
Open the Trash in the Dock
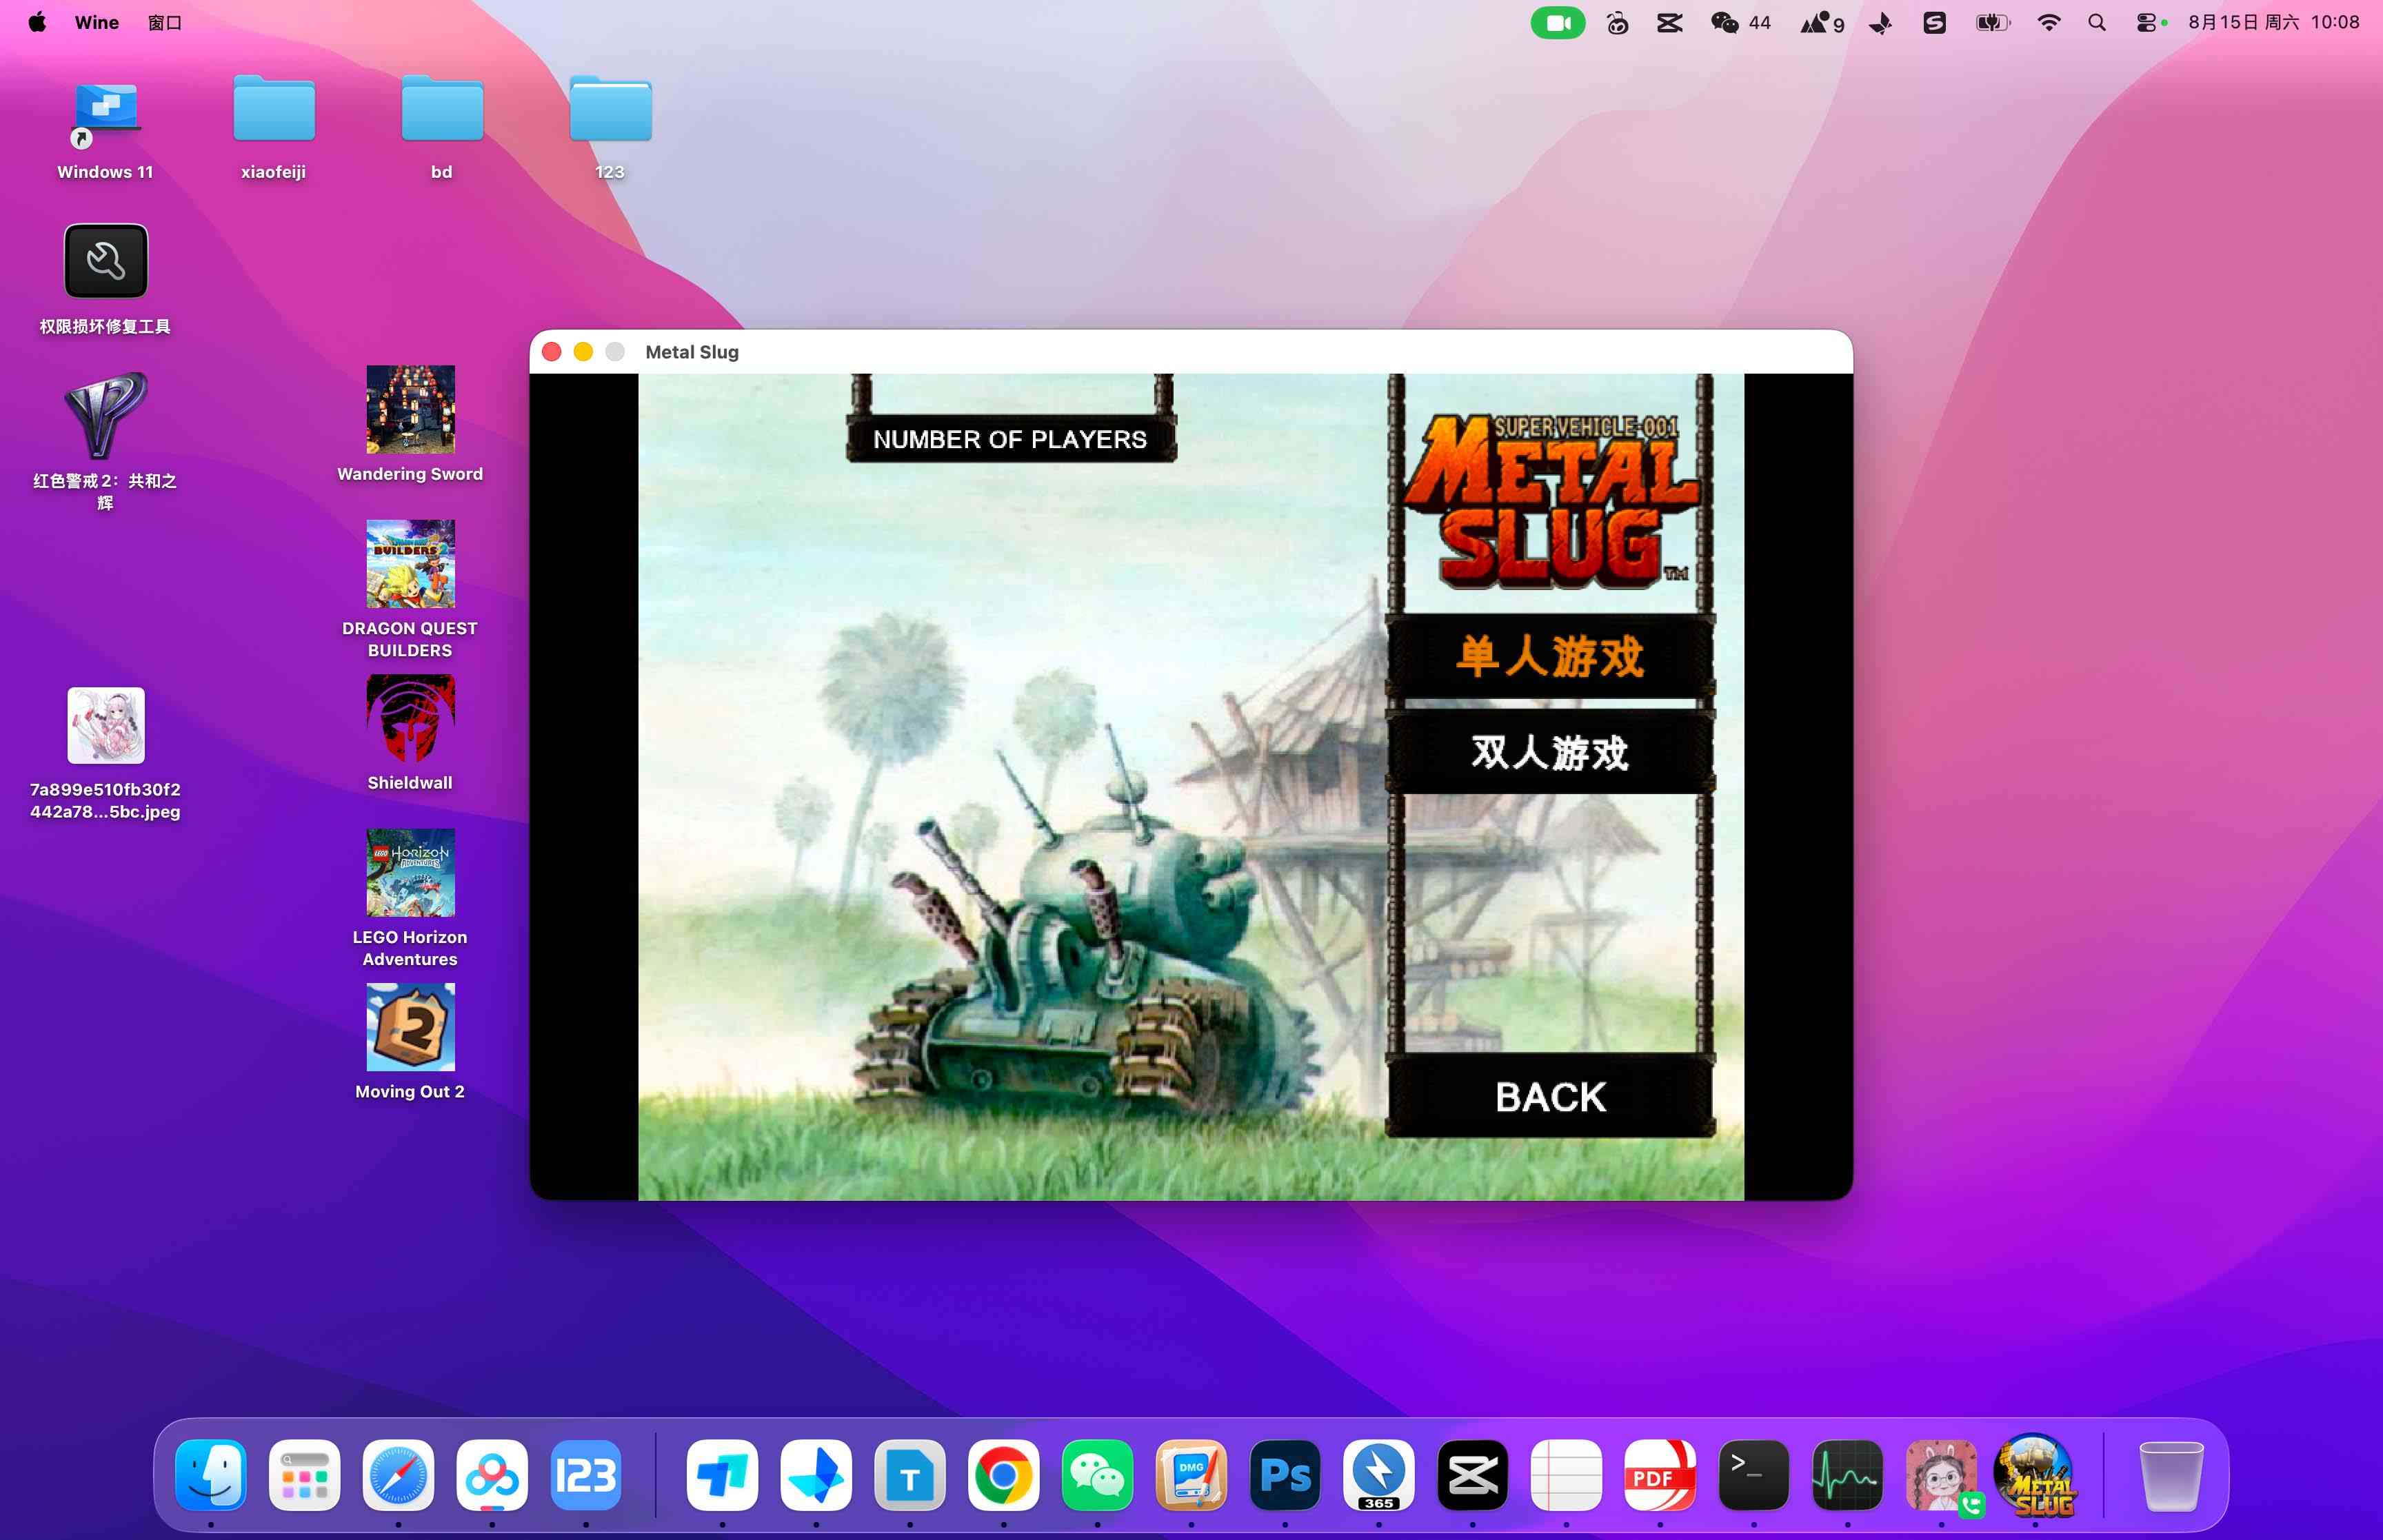pyautogui.click(x=2171, y=1475)
